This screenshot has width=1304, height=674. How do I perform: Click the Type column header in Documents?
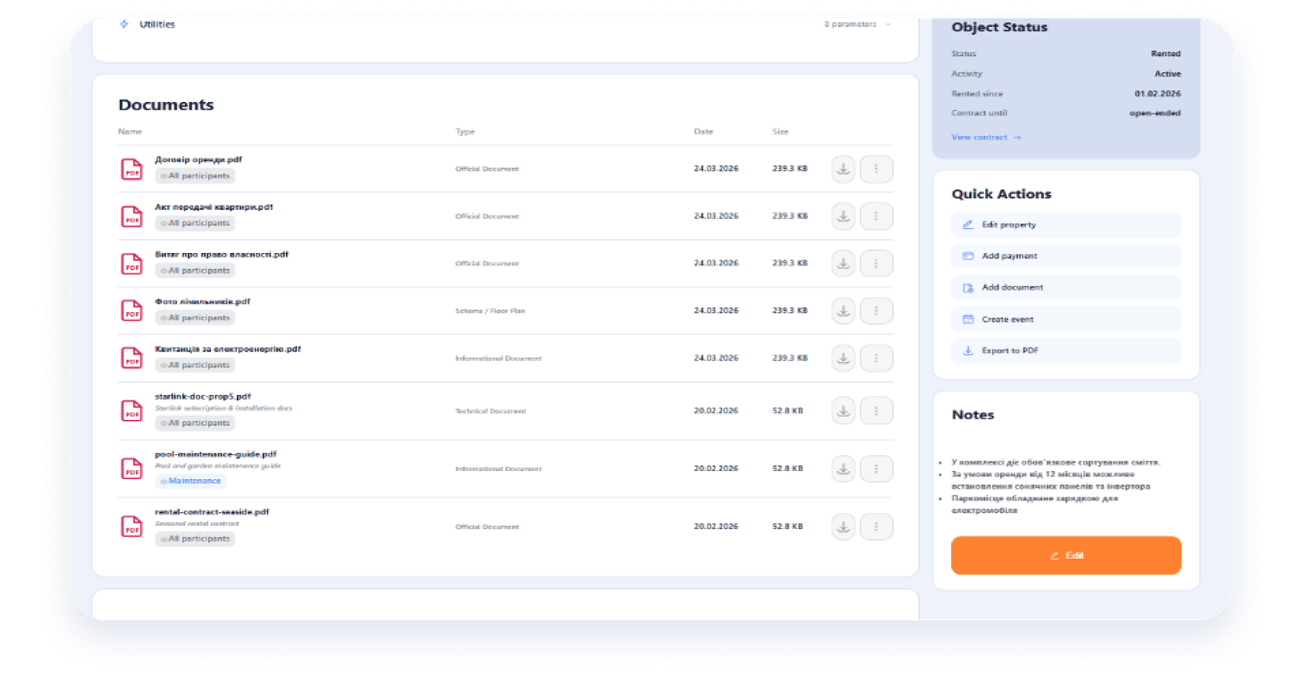[465, 131]
